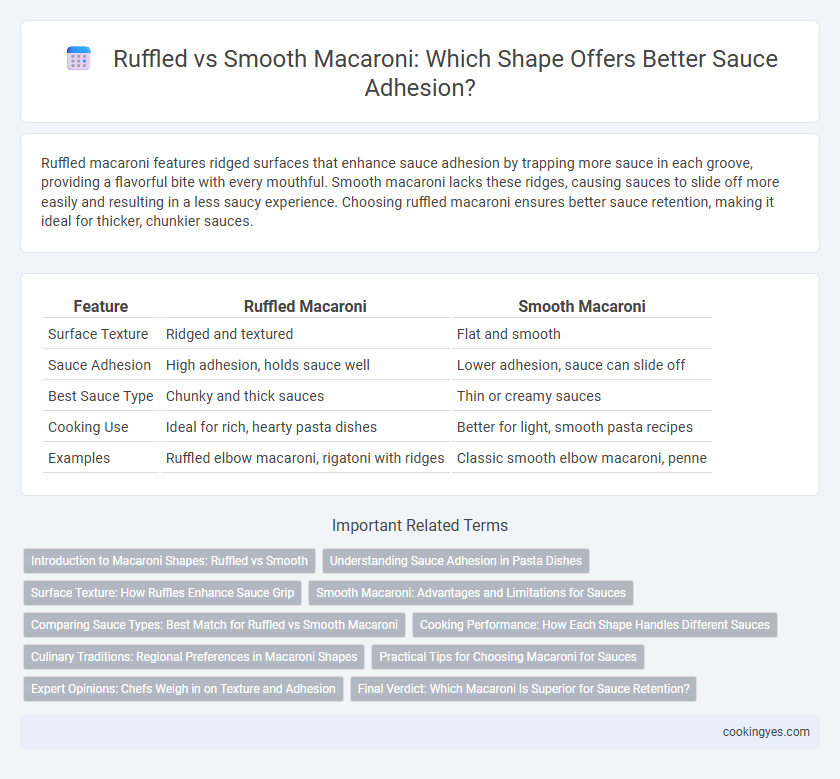The height and width of the screenshot is (779, 840).
Task: Select cell 'Classic smooth elbow macaroni, penne'
Action: tap(582, 458)
